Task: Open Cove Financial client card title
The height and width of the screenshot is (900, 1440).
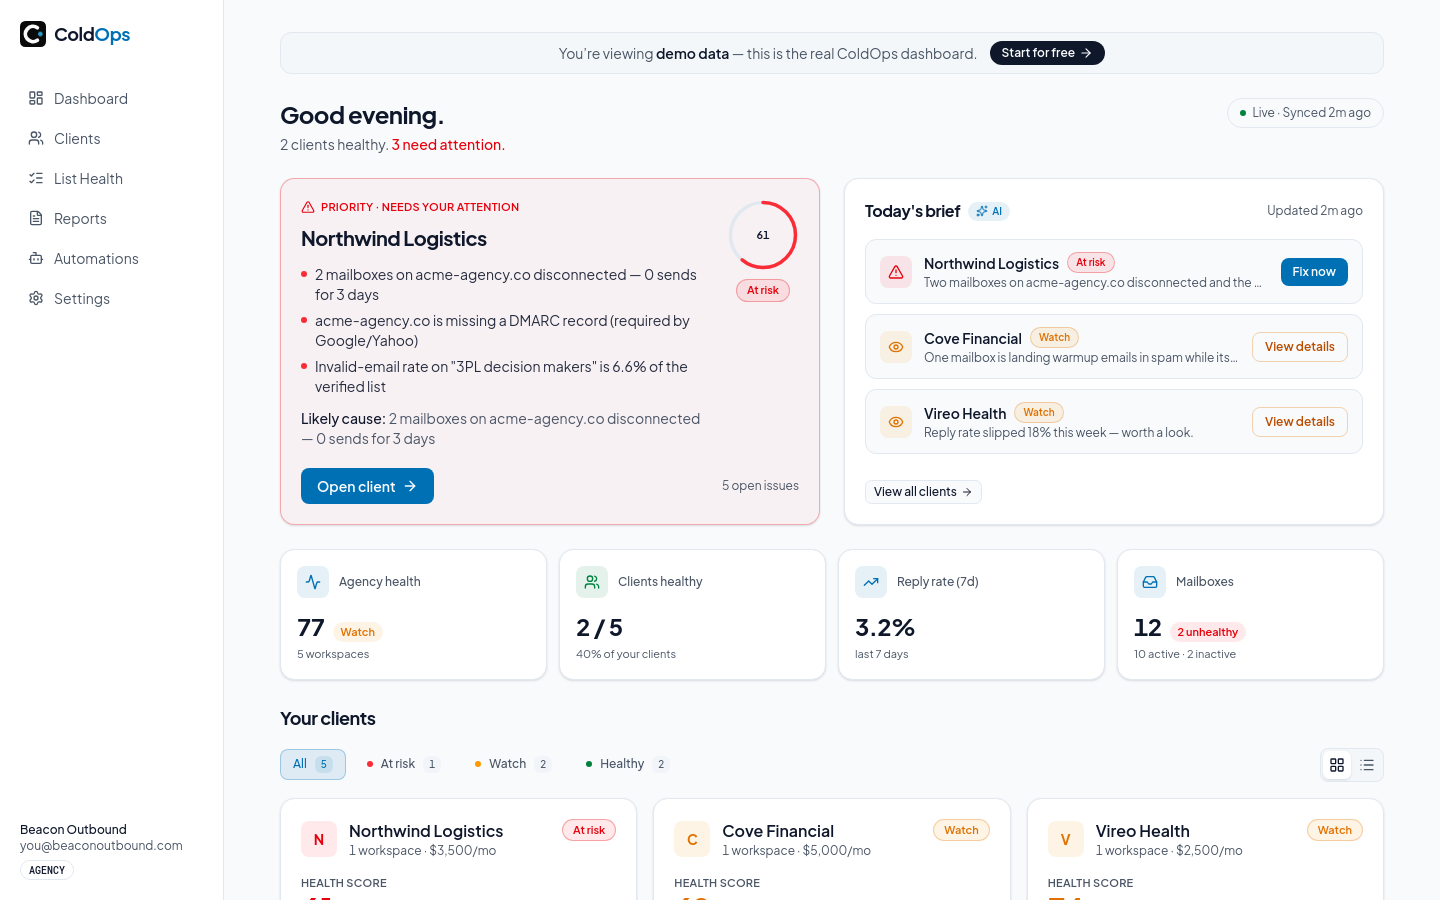Action: 778,831
